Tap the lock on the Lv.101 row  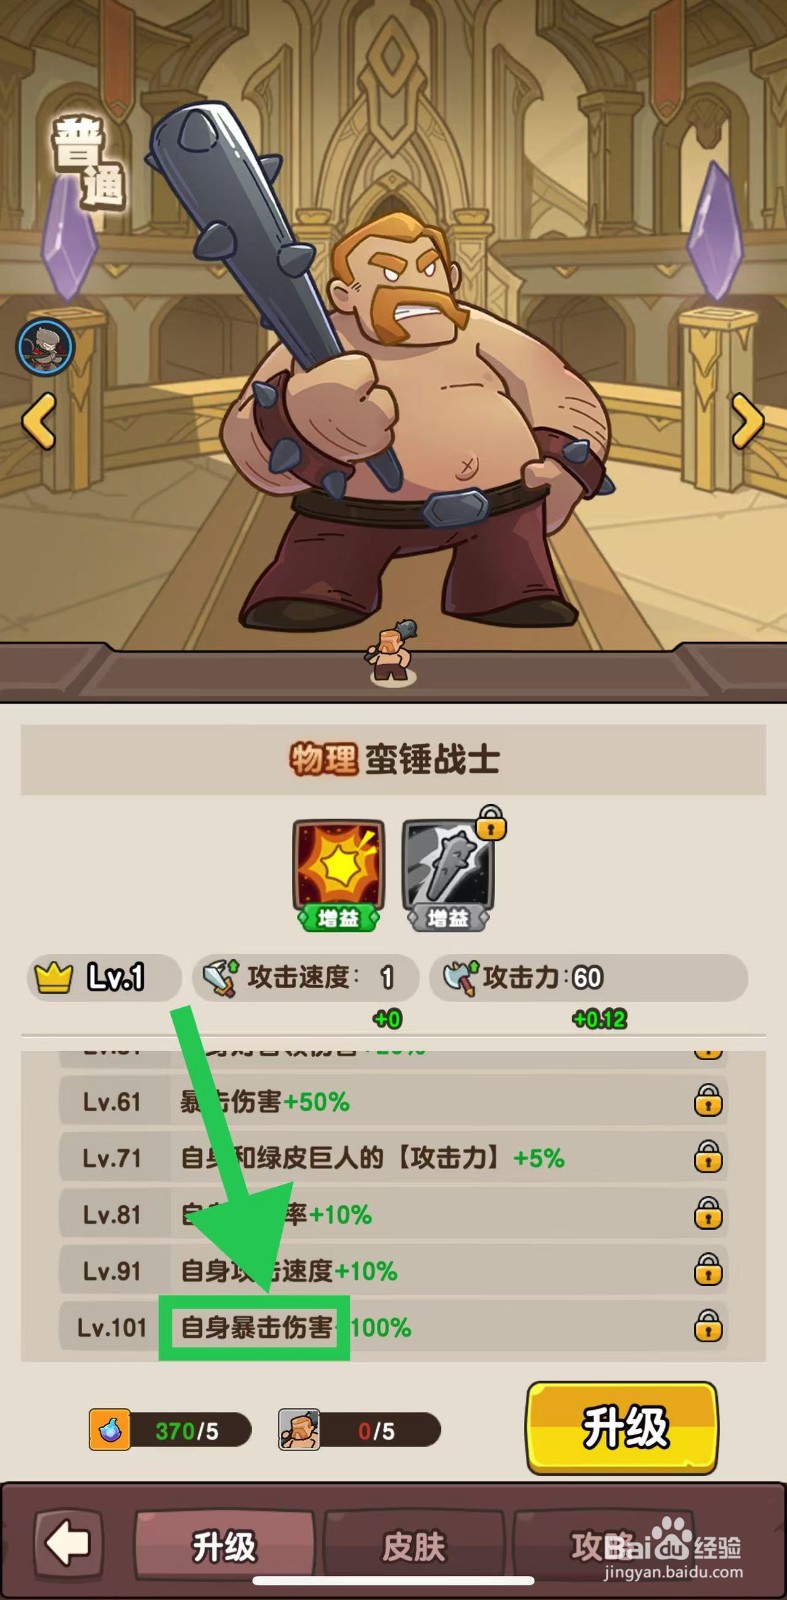point(708,1326)
